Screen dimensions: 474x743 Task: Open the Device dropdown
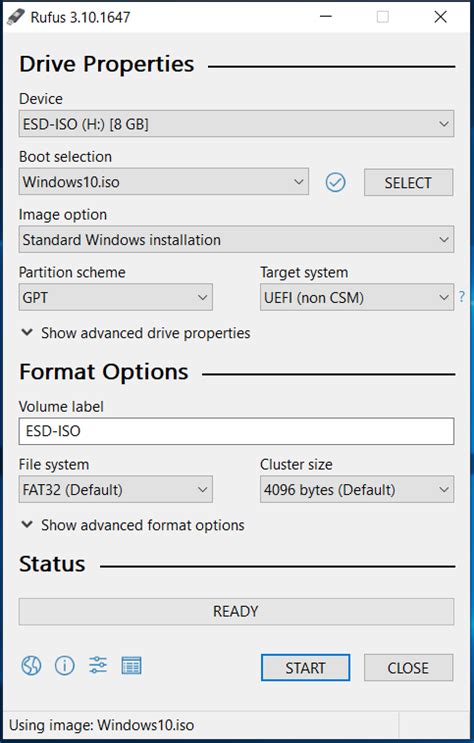(237, 124)
